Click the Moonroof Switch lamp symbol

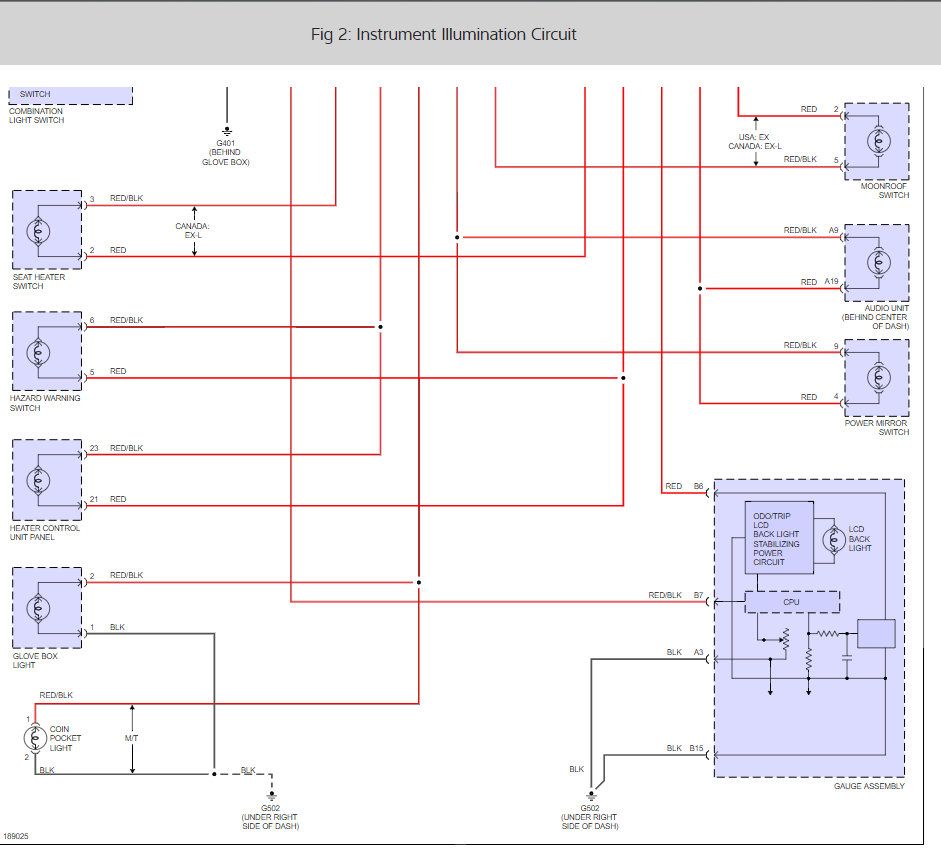(x=879, y=142)
